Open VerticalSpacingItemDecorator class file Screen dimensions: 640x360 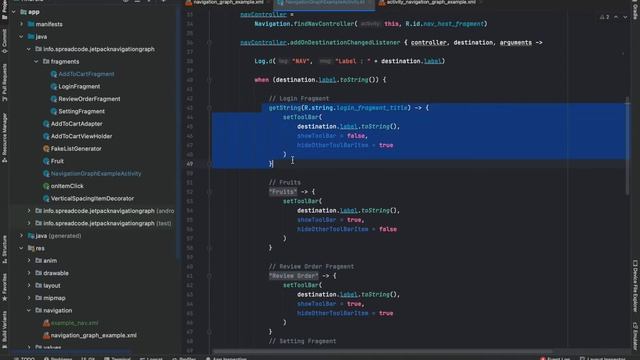coord(92,198)
